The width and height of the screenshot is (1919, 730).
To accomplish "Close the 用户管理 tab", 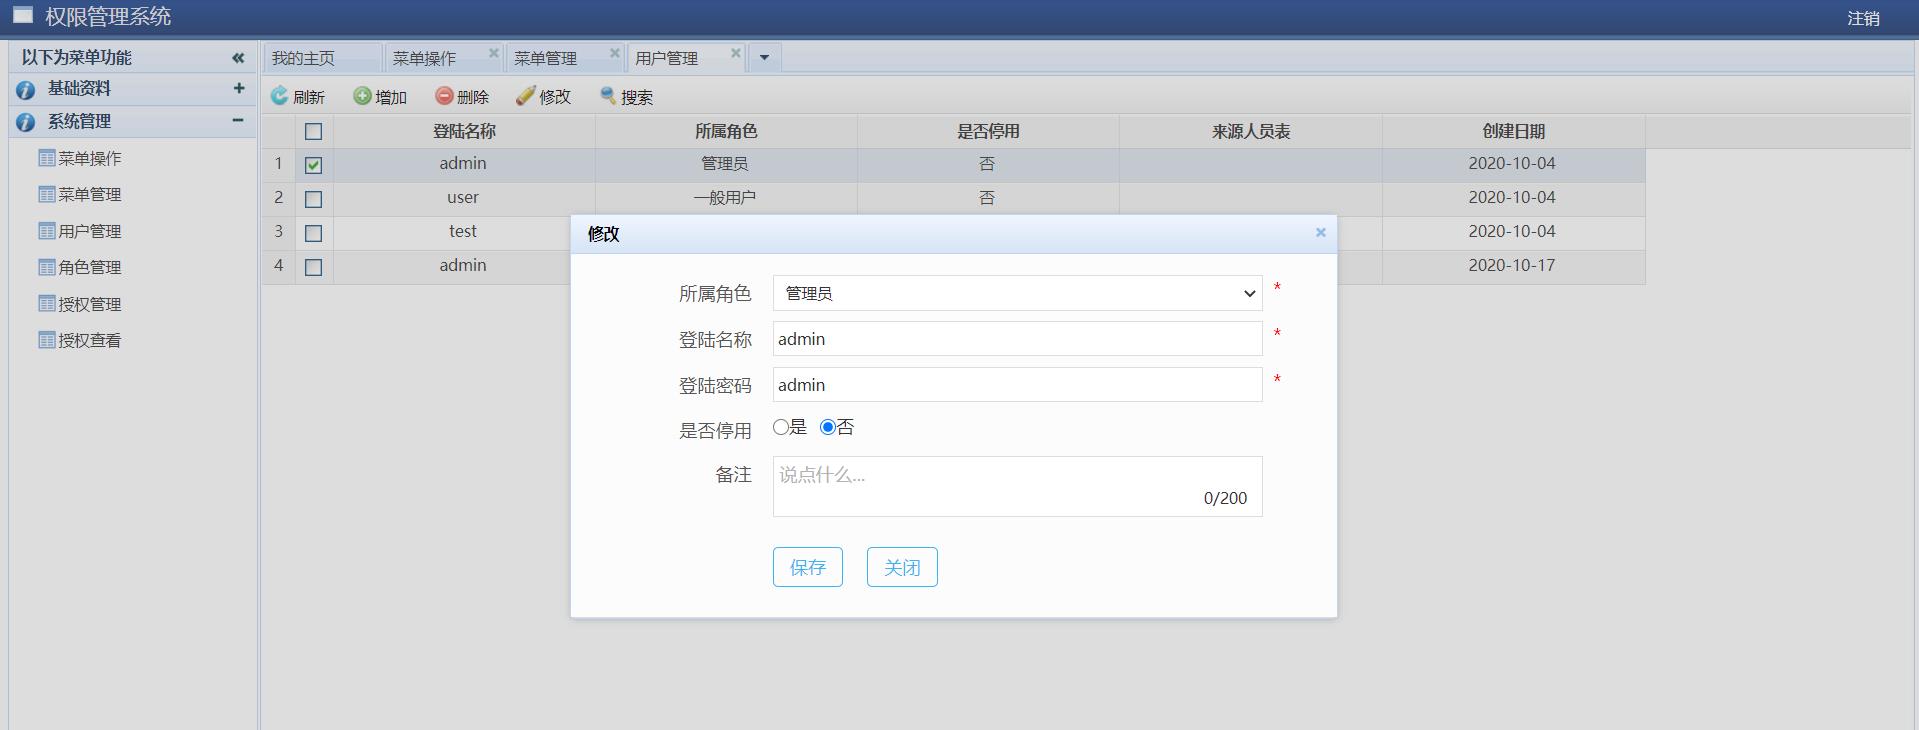I will [736, 53].
